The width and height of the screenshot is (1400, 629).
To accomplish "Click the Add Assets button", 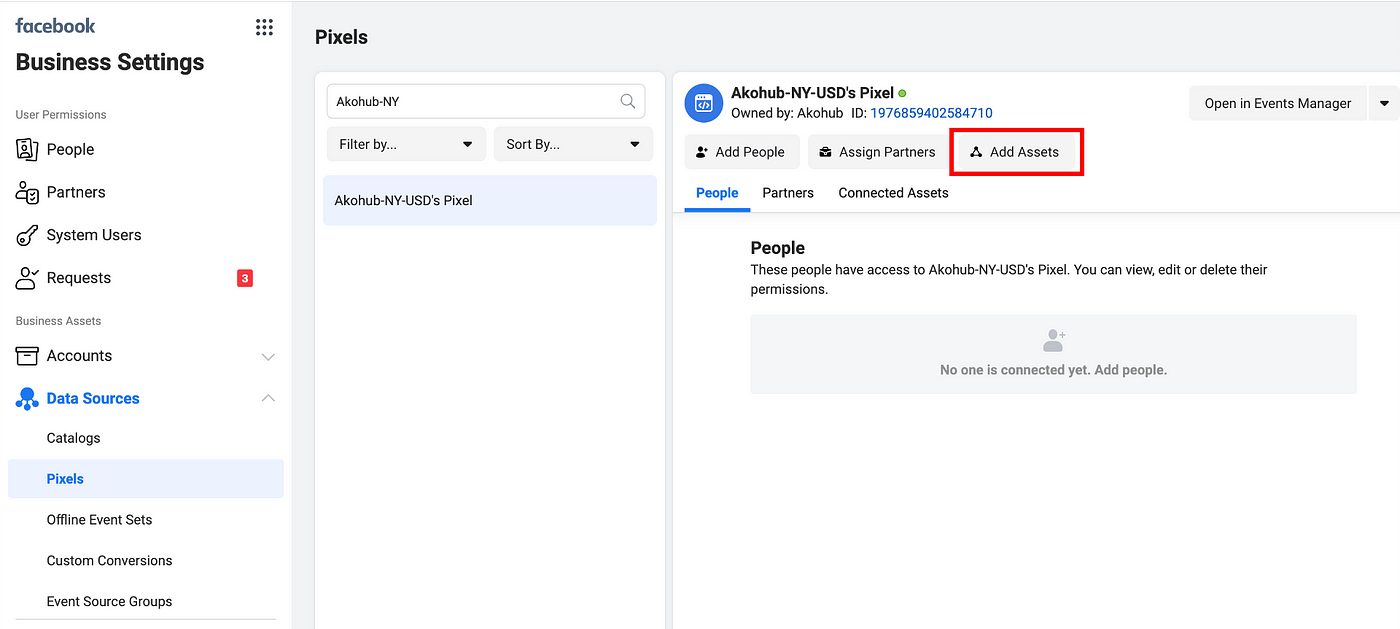I will coord(1016,152).
